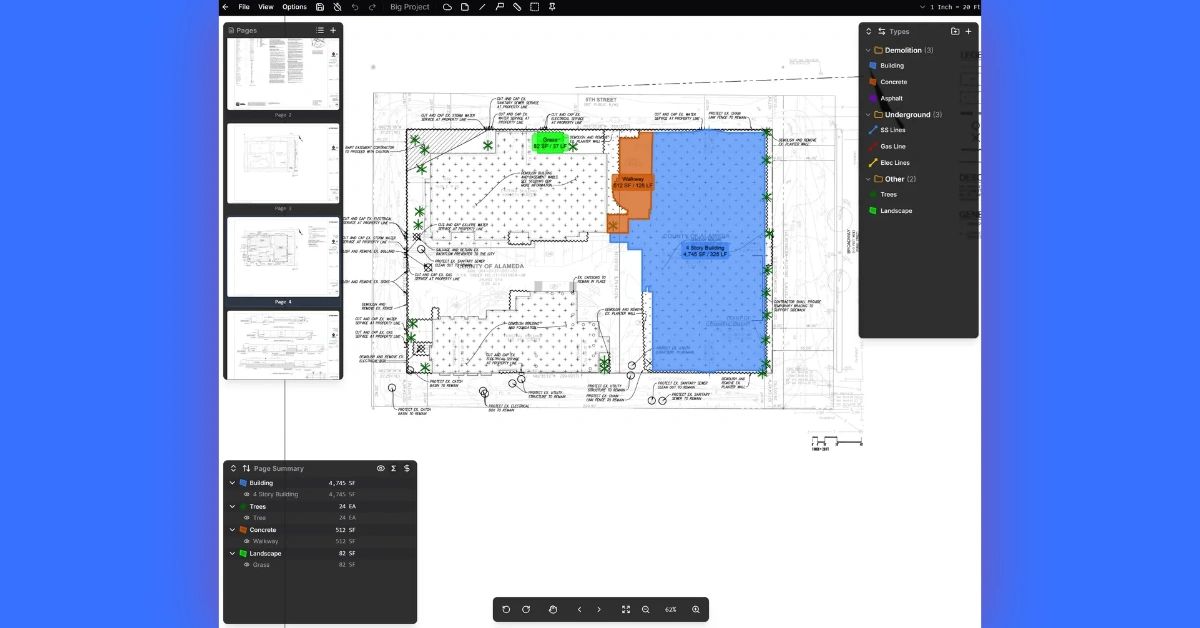Viewport: 1200px width, 628px height.
Task: Select the Cloud tool in the top toolbar
Action: 446,7
